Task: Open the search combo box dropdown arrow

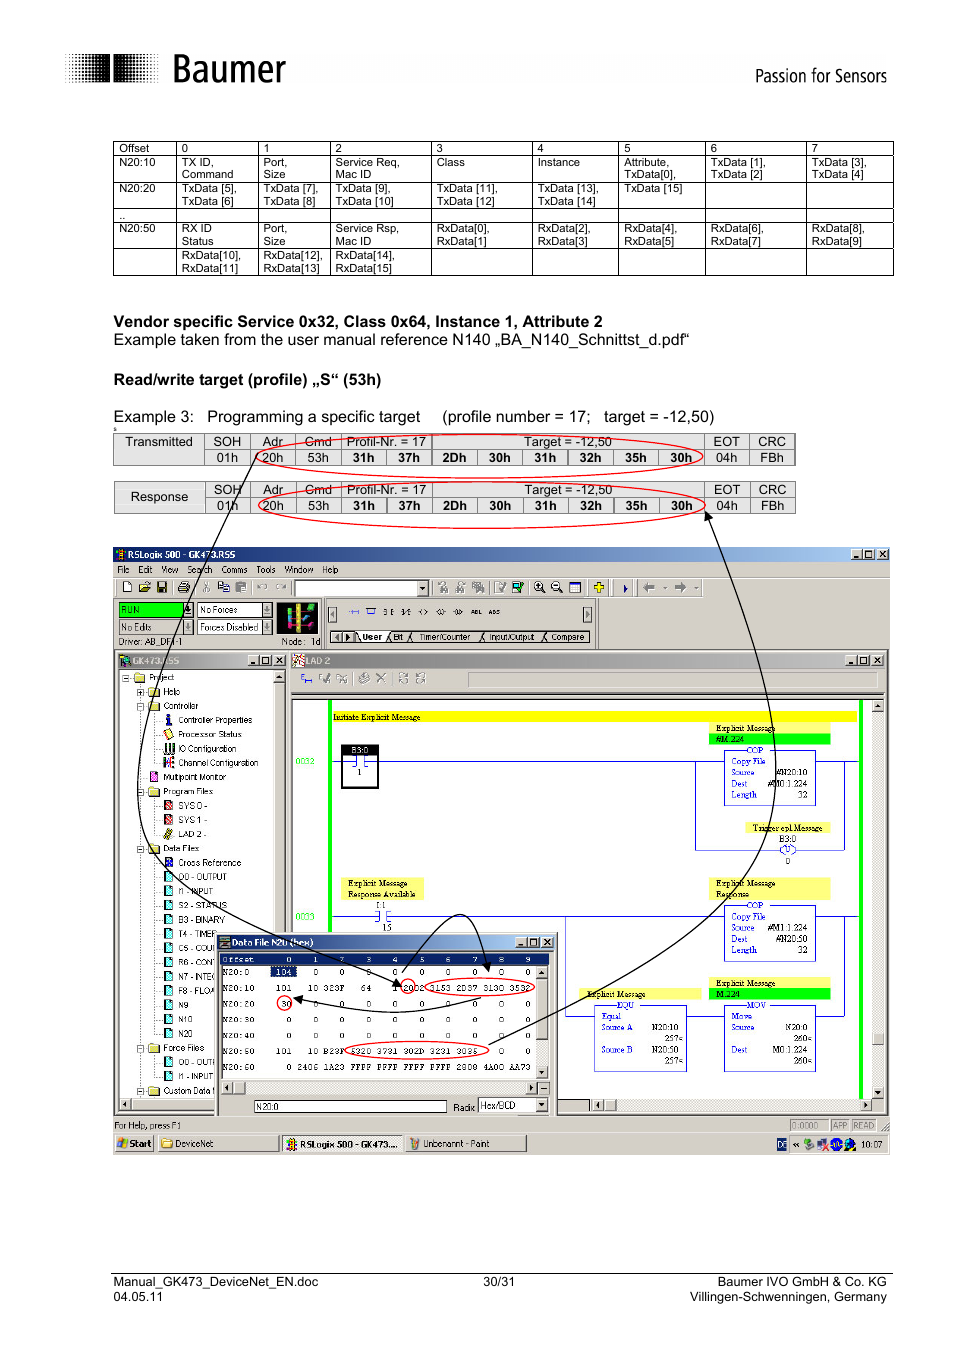Action: click(422, 588)
